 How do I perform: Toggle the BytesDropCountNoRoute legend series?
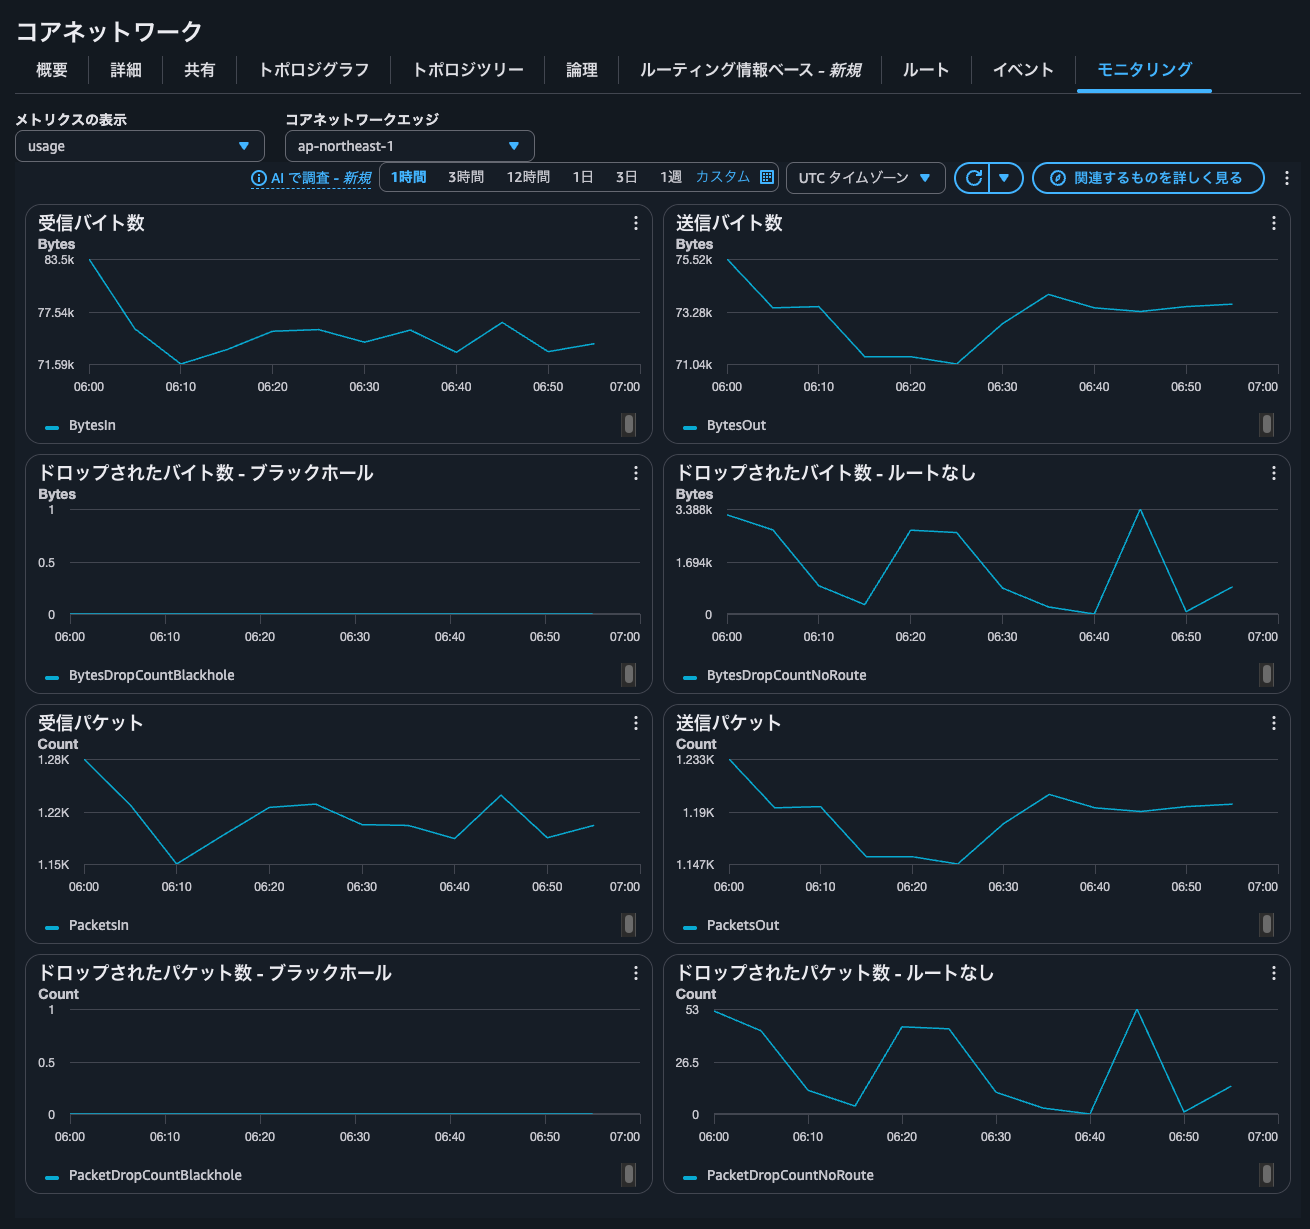coord(785,675)
